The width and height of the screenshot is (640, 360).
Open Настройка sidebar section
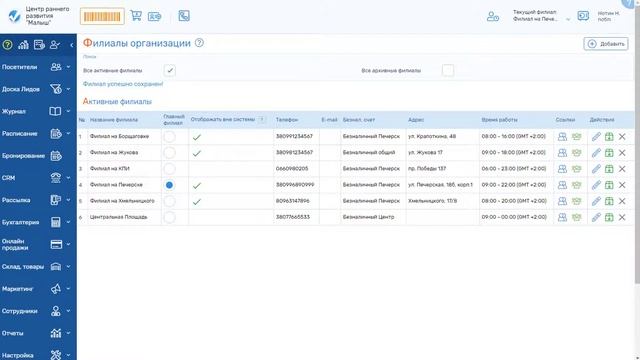point(38,354)
